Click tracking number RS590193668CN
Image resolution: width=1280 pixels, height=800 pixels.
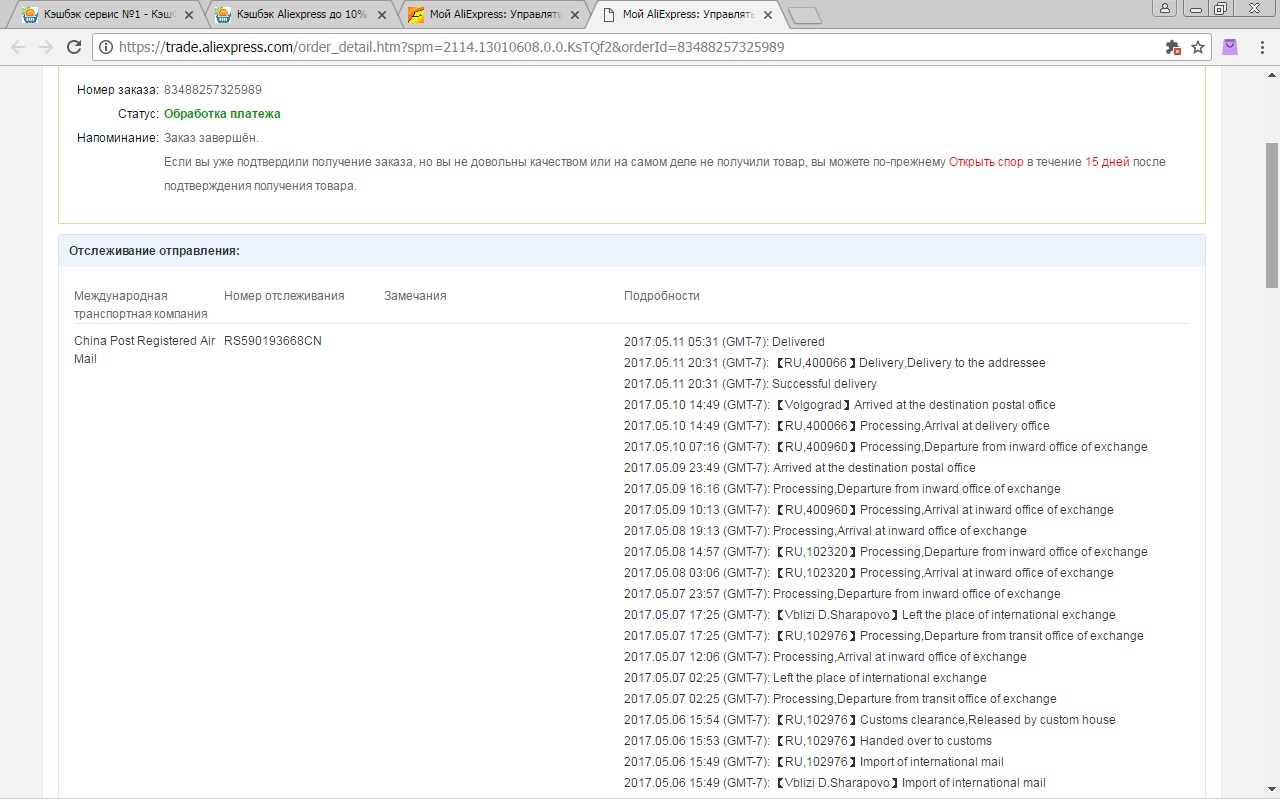pyautogui.click(x=273, y=341)
